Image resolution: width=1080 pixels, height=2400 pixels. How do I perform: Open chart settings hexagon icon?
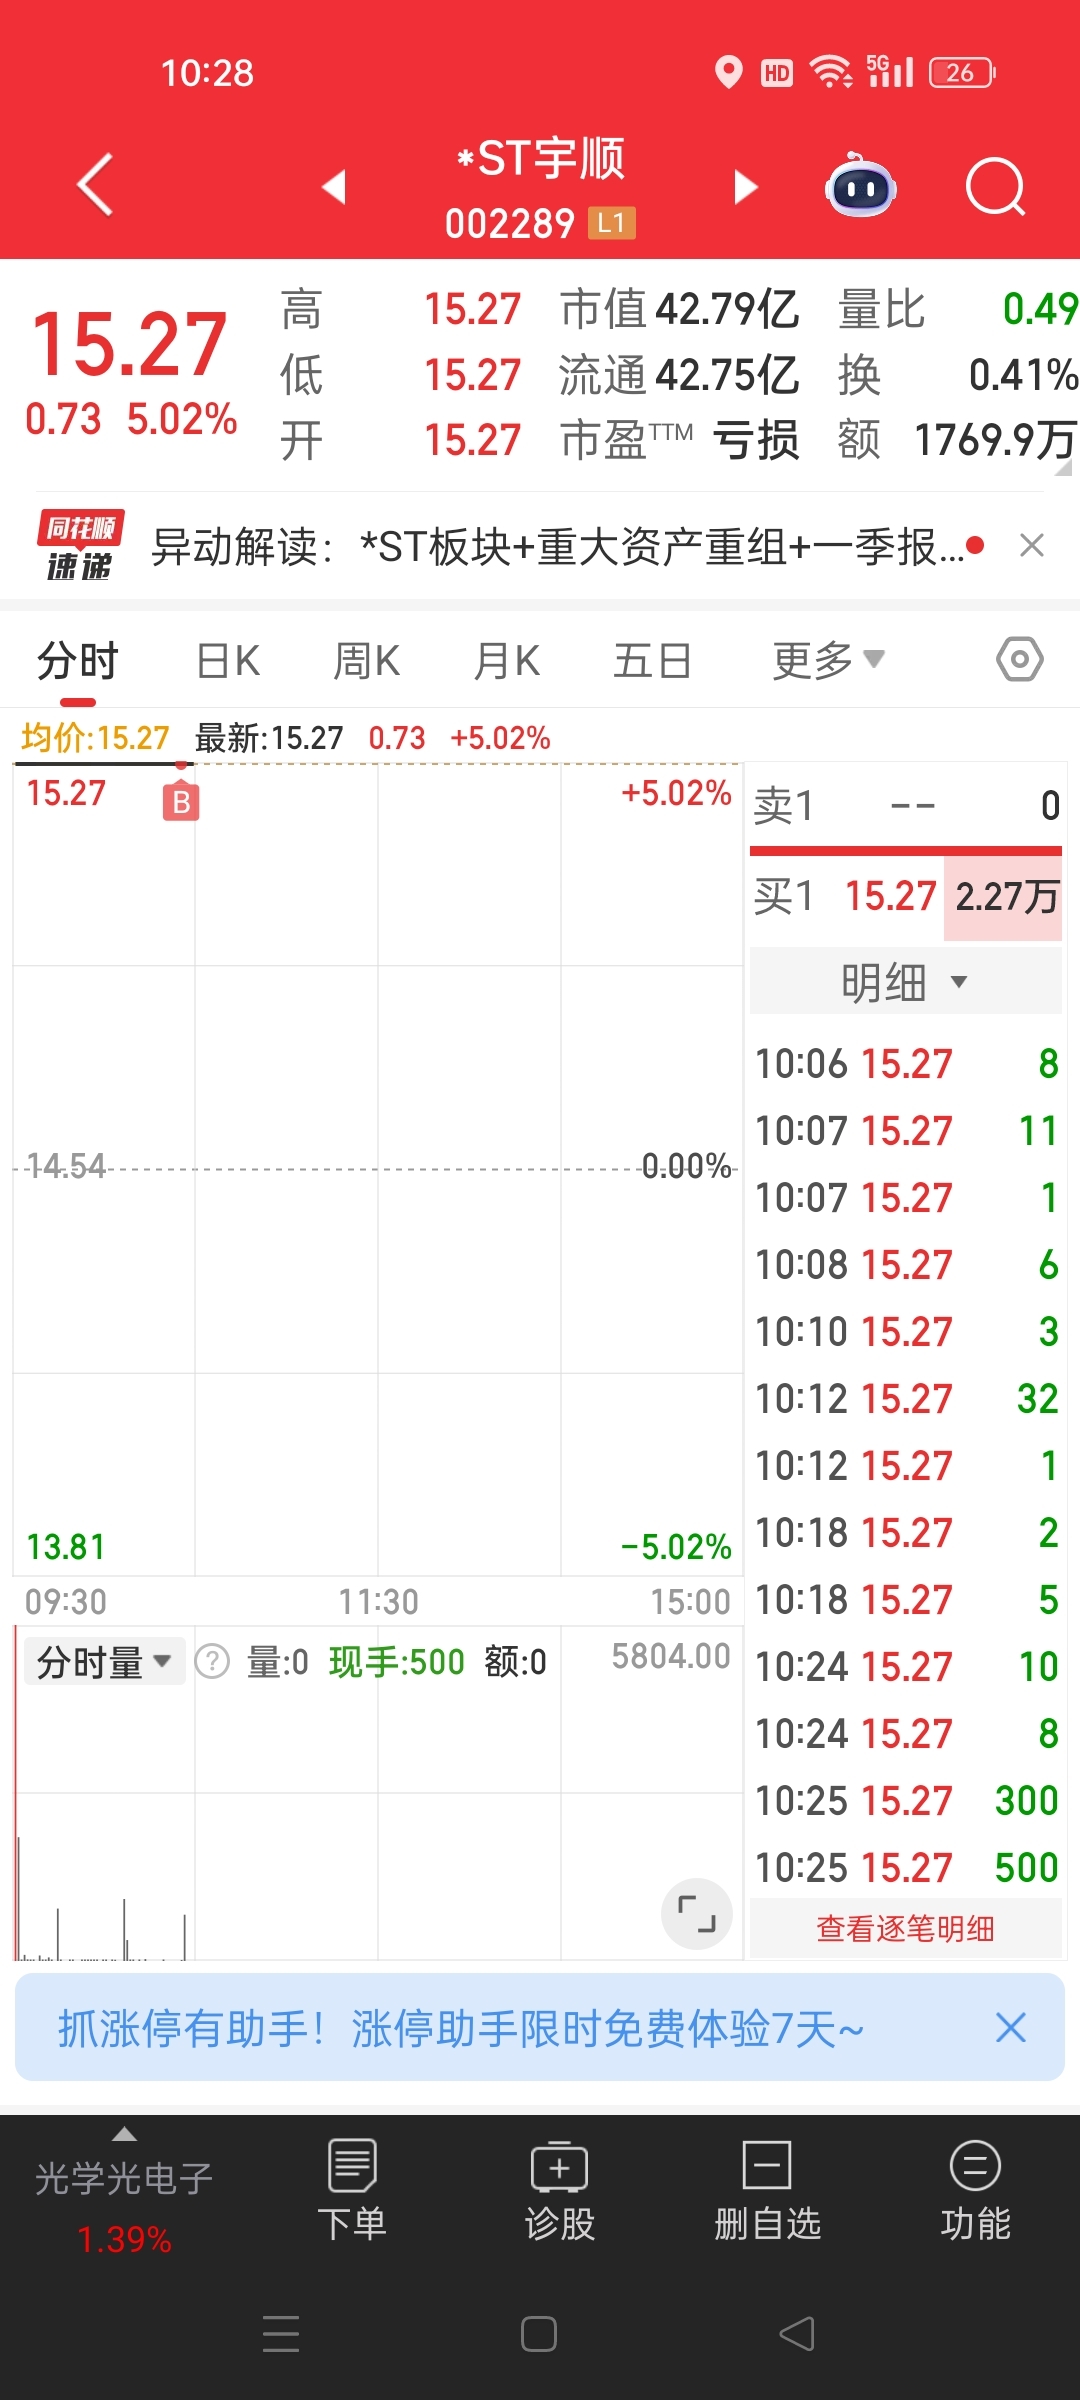point(1020,660)
